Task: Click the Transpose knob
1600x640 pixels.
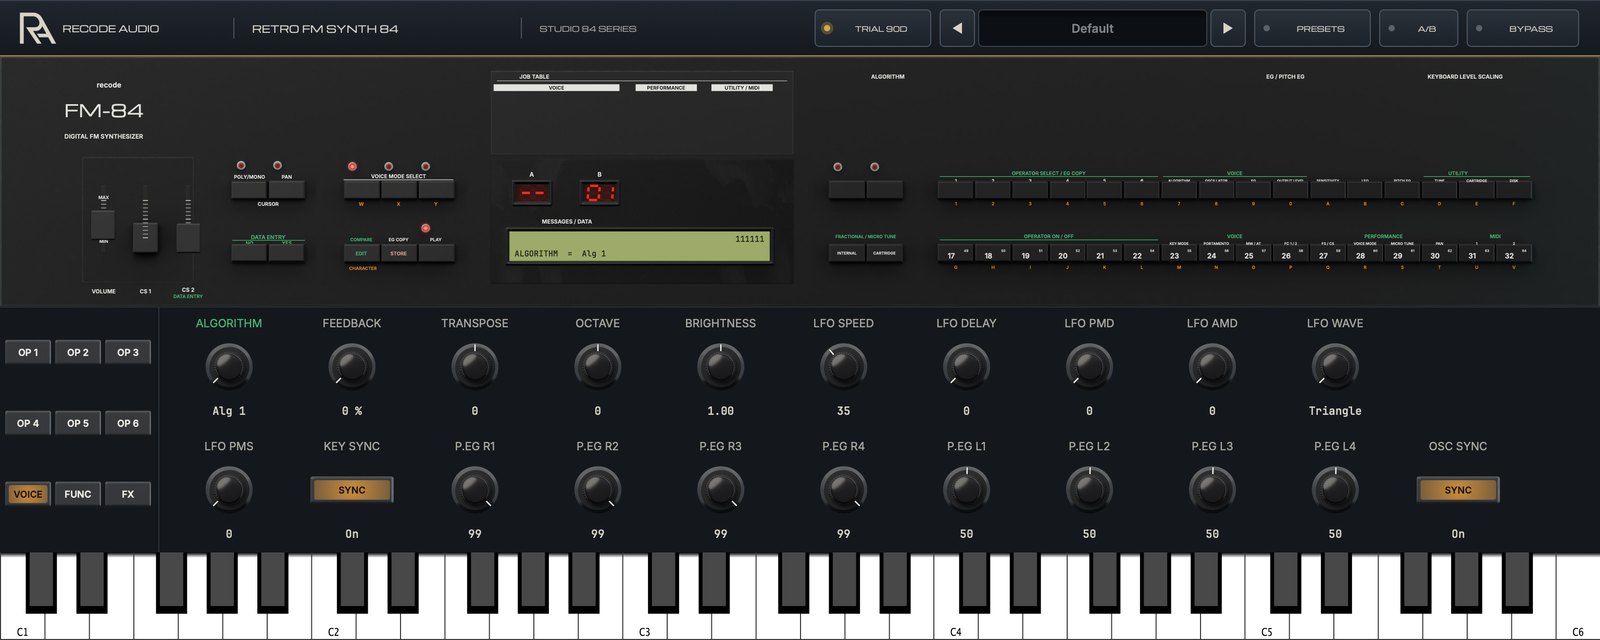Action: (x=475, y=366)
